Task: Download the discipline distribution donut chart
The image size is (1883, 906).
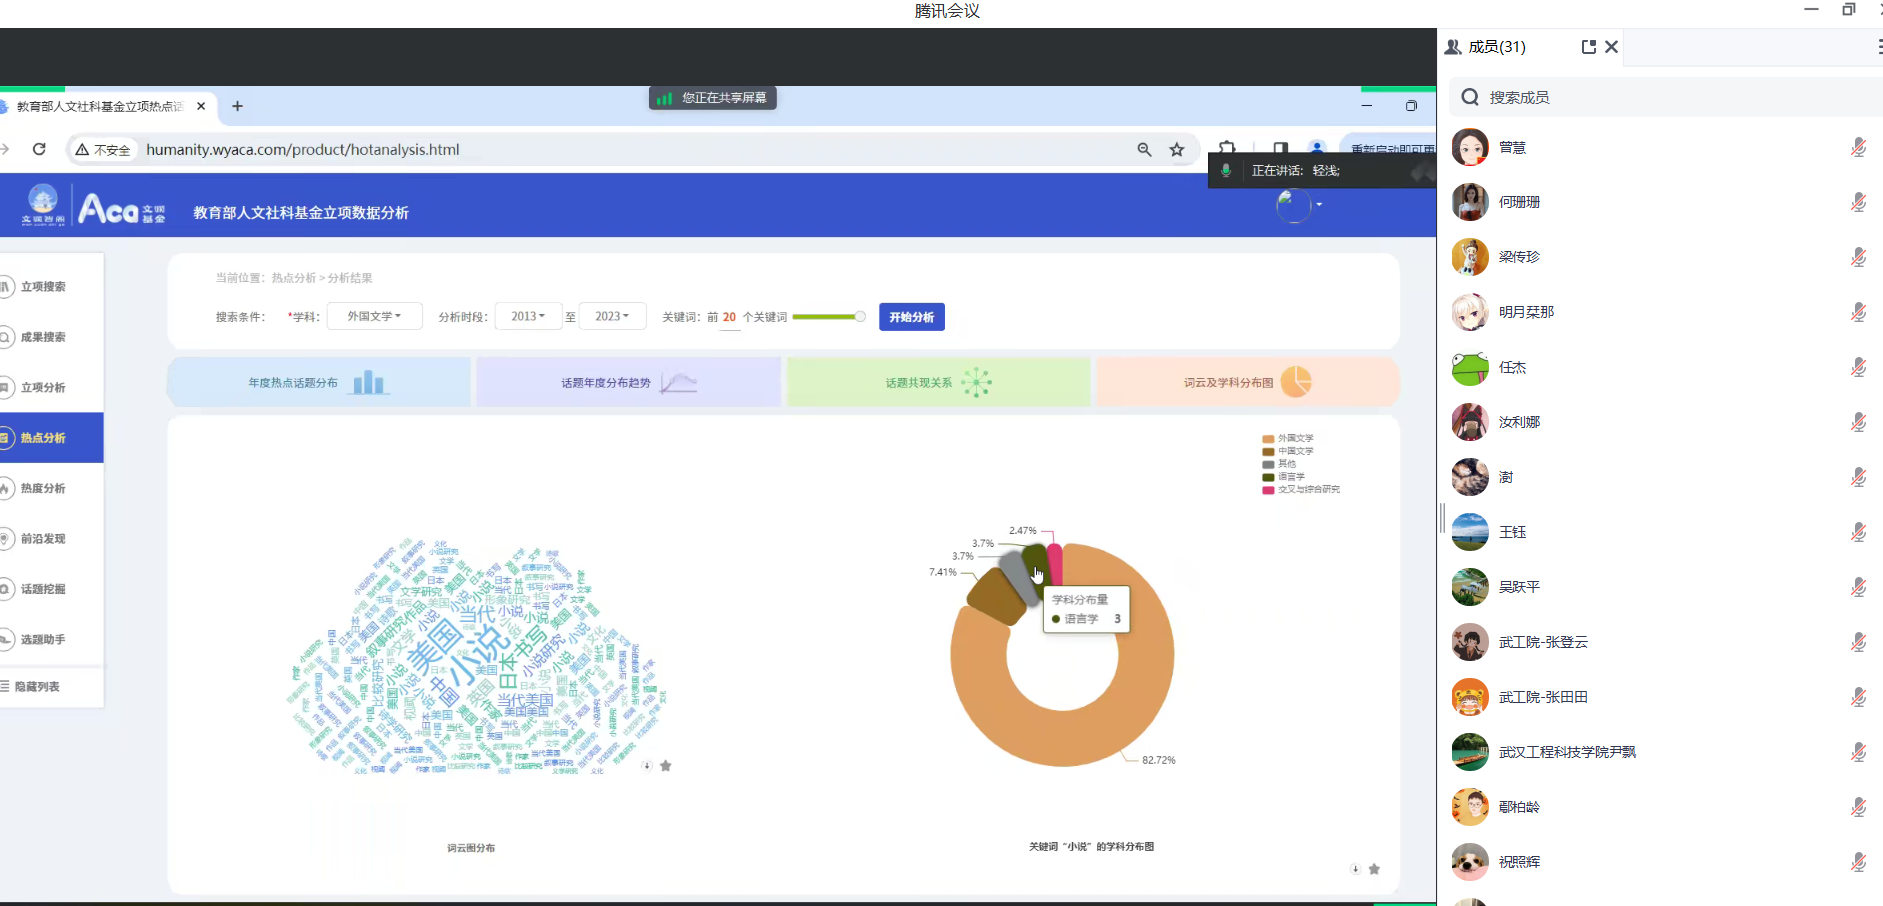Action: click(x=1355, y=869)
